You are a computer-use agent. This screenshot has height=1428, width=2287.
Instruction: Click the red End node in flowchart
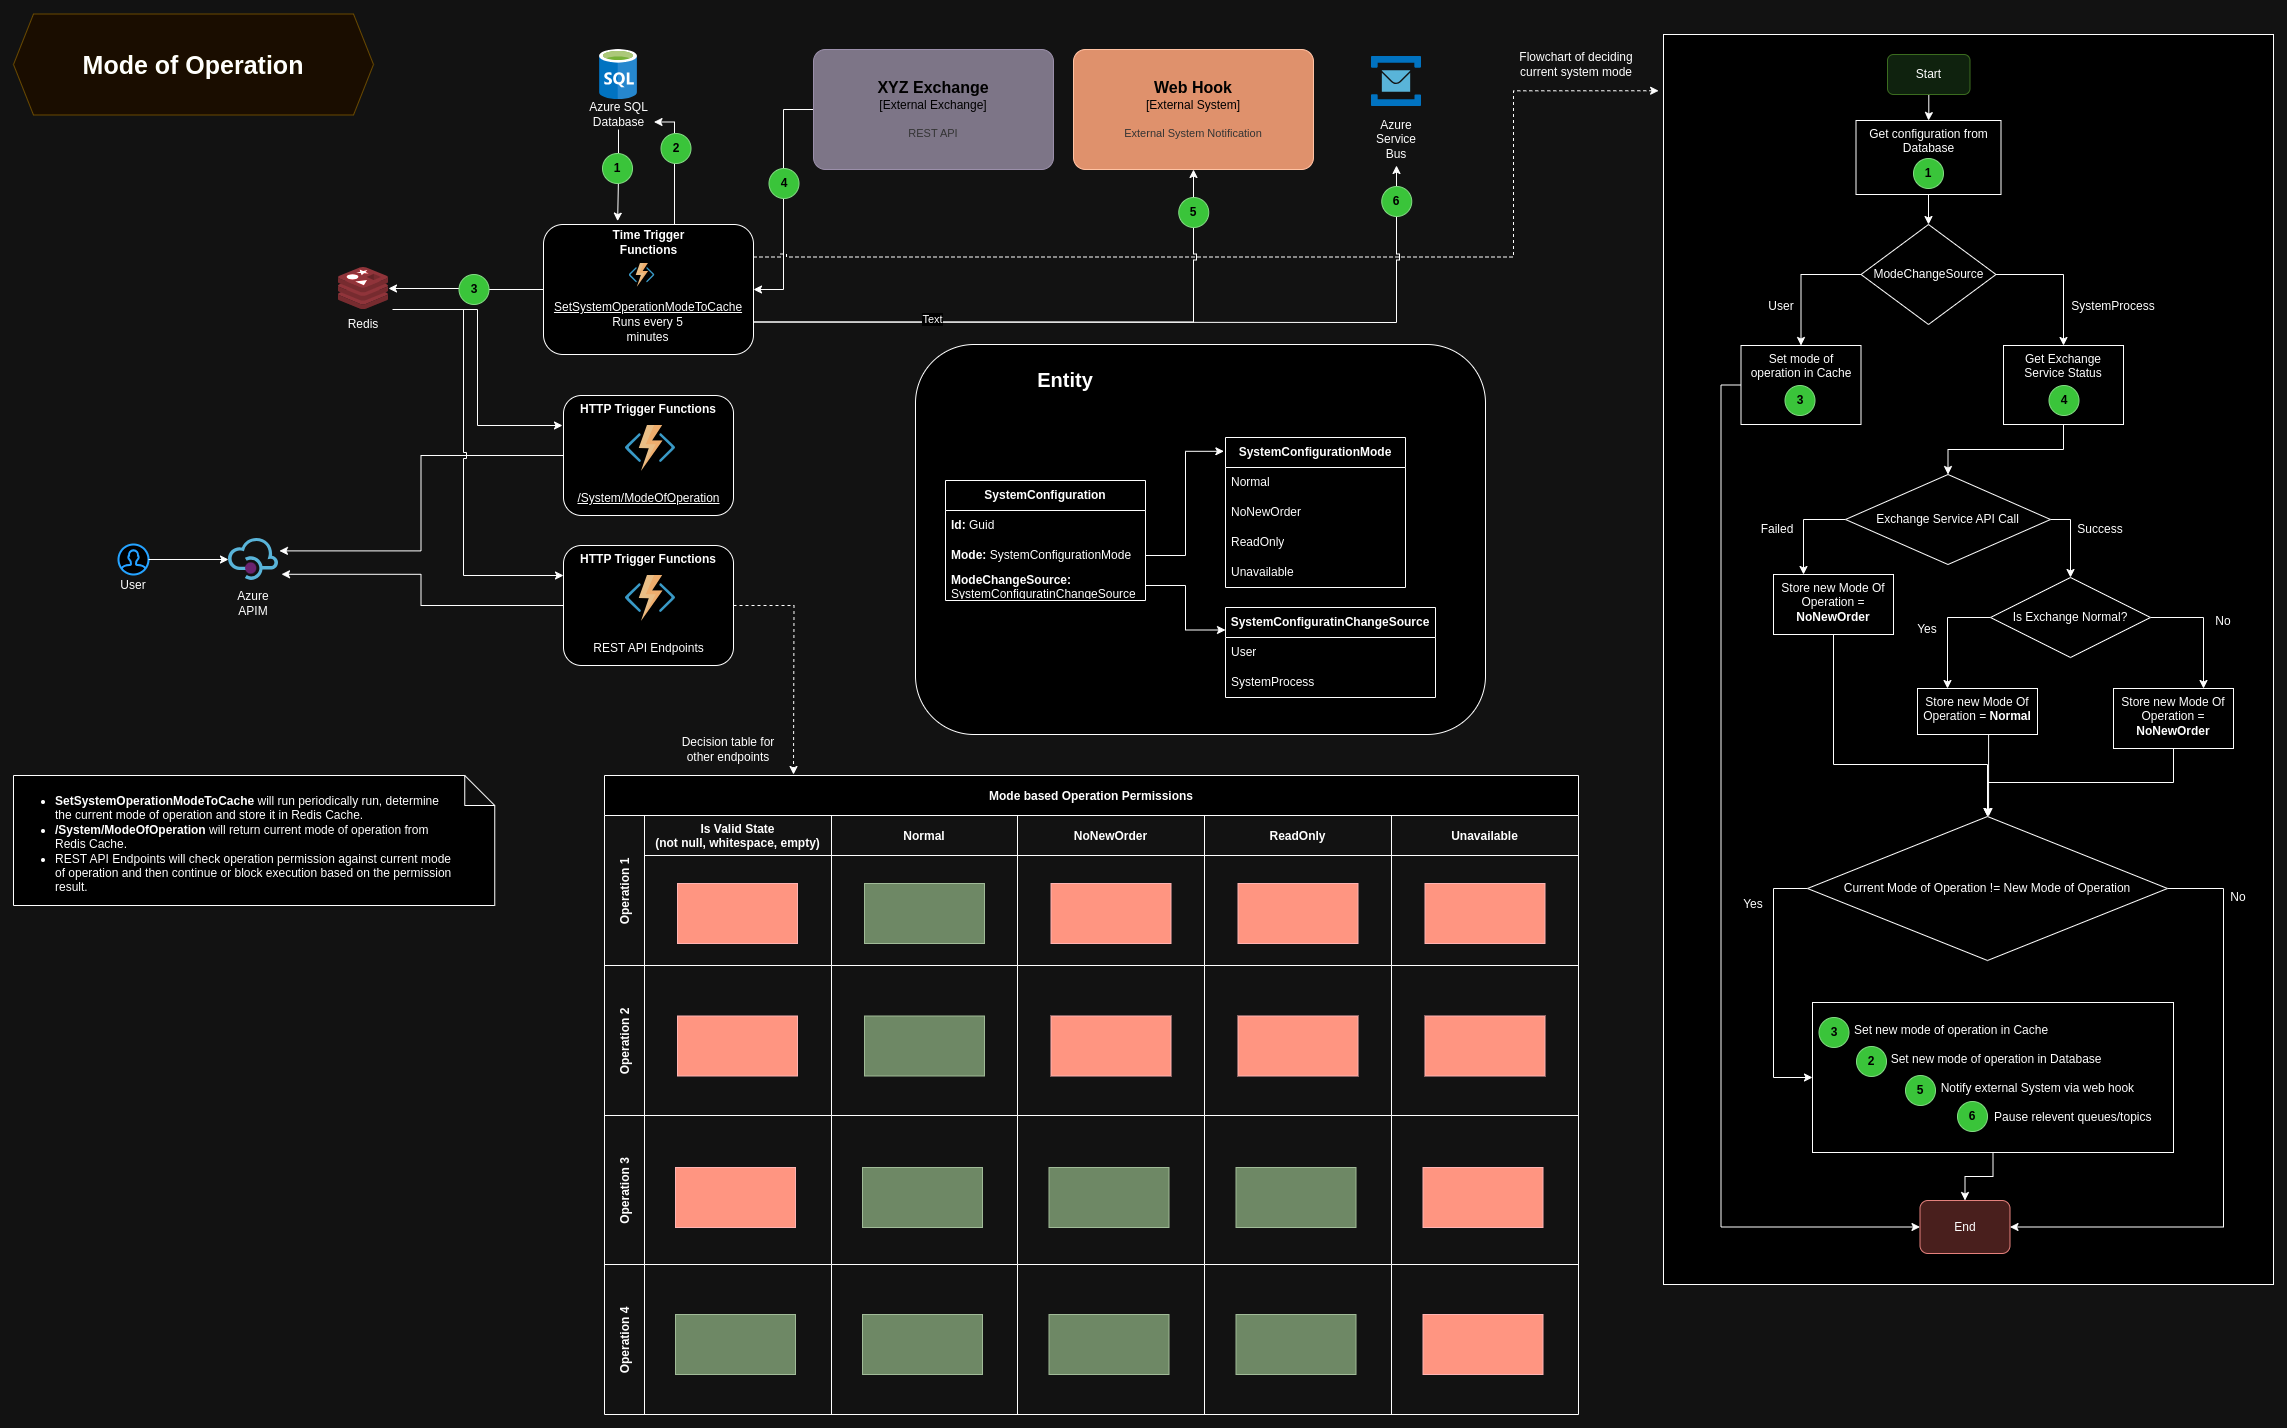[x=1964, y=1227]
